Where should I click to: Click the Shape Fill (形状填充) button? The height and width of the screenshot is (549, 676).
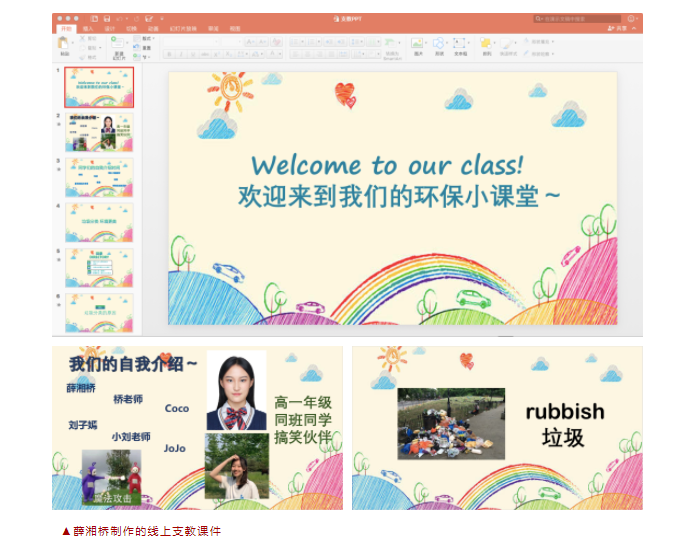pos(538,42)
